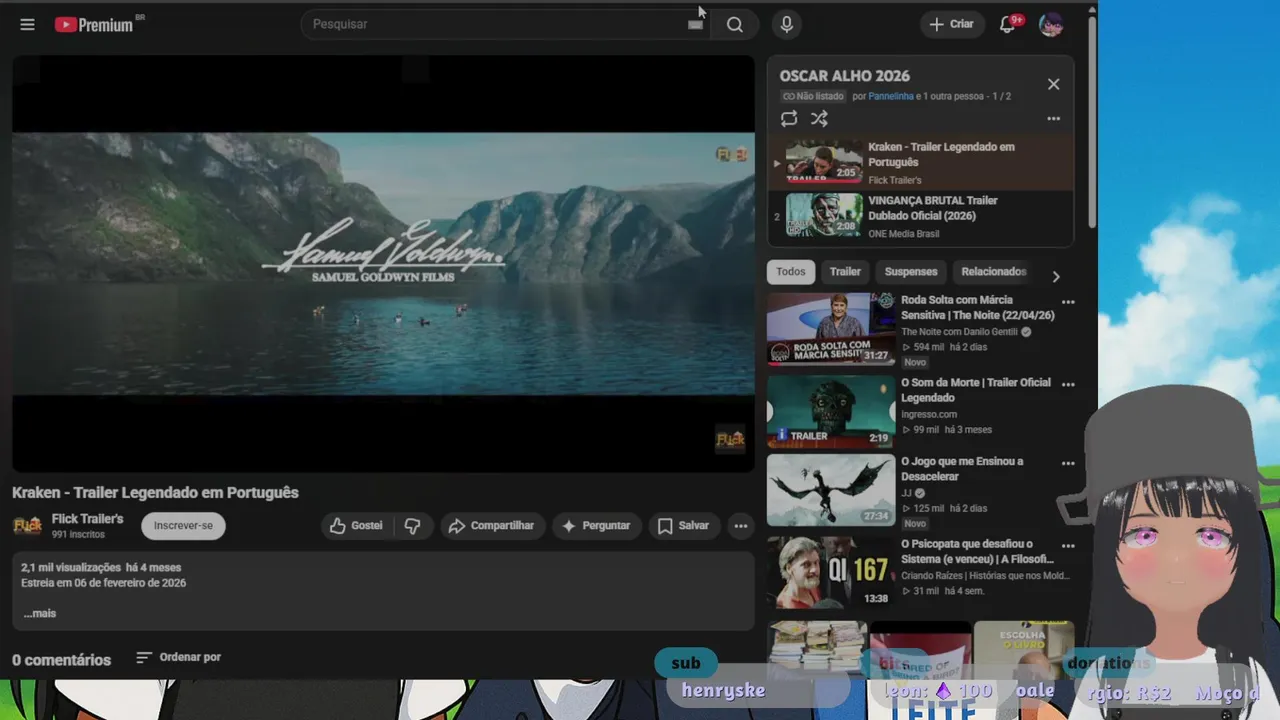Toggle playlist shuffle

pyautogui.click(x=819, y=118)
